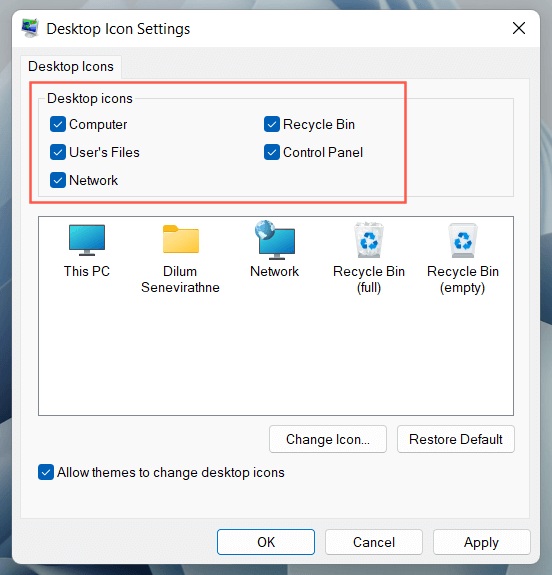Uncheck the Recycle Bin checkbox
The image size is (552, 575).
[272, 124]
